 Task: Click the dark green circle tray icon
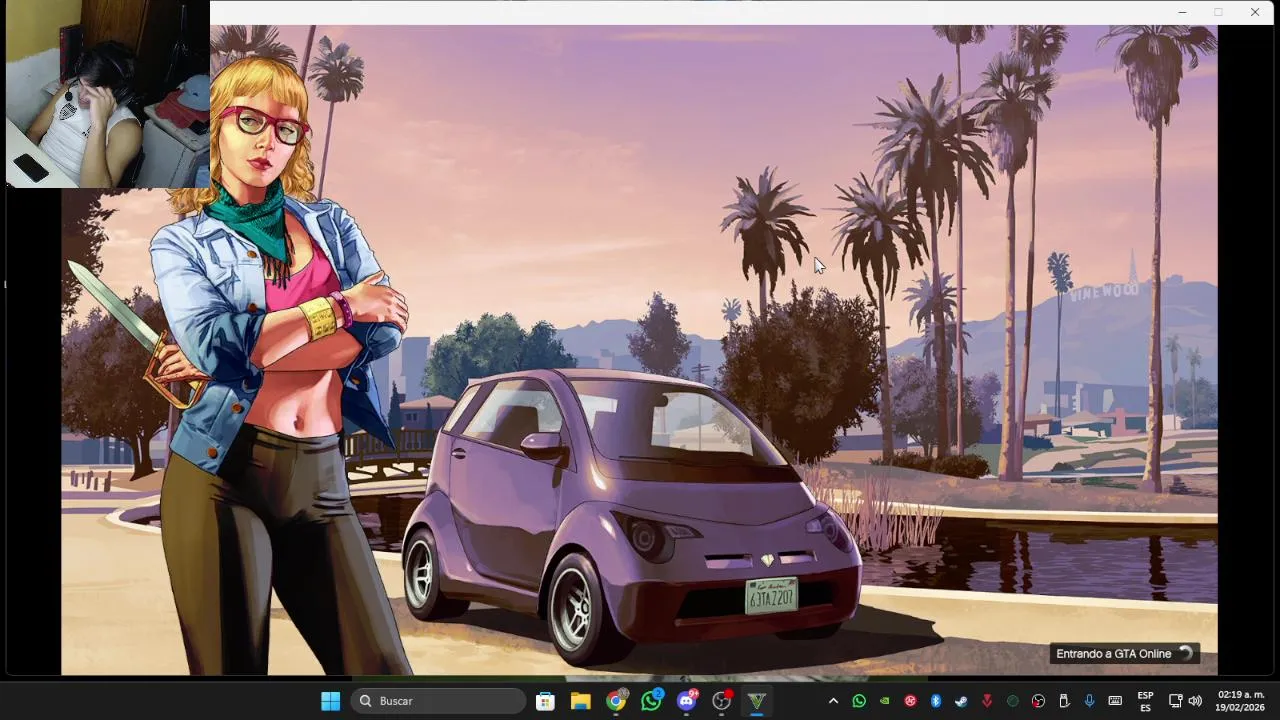[1013, 701]
